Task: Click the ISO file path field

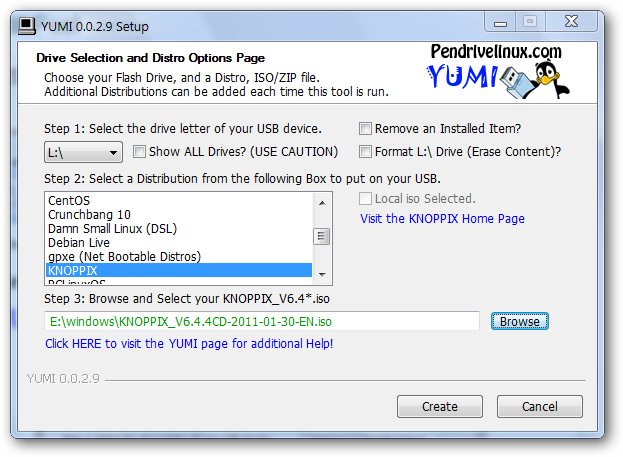Action: click(262, 321)
